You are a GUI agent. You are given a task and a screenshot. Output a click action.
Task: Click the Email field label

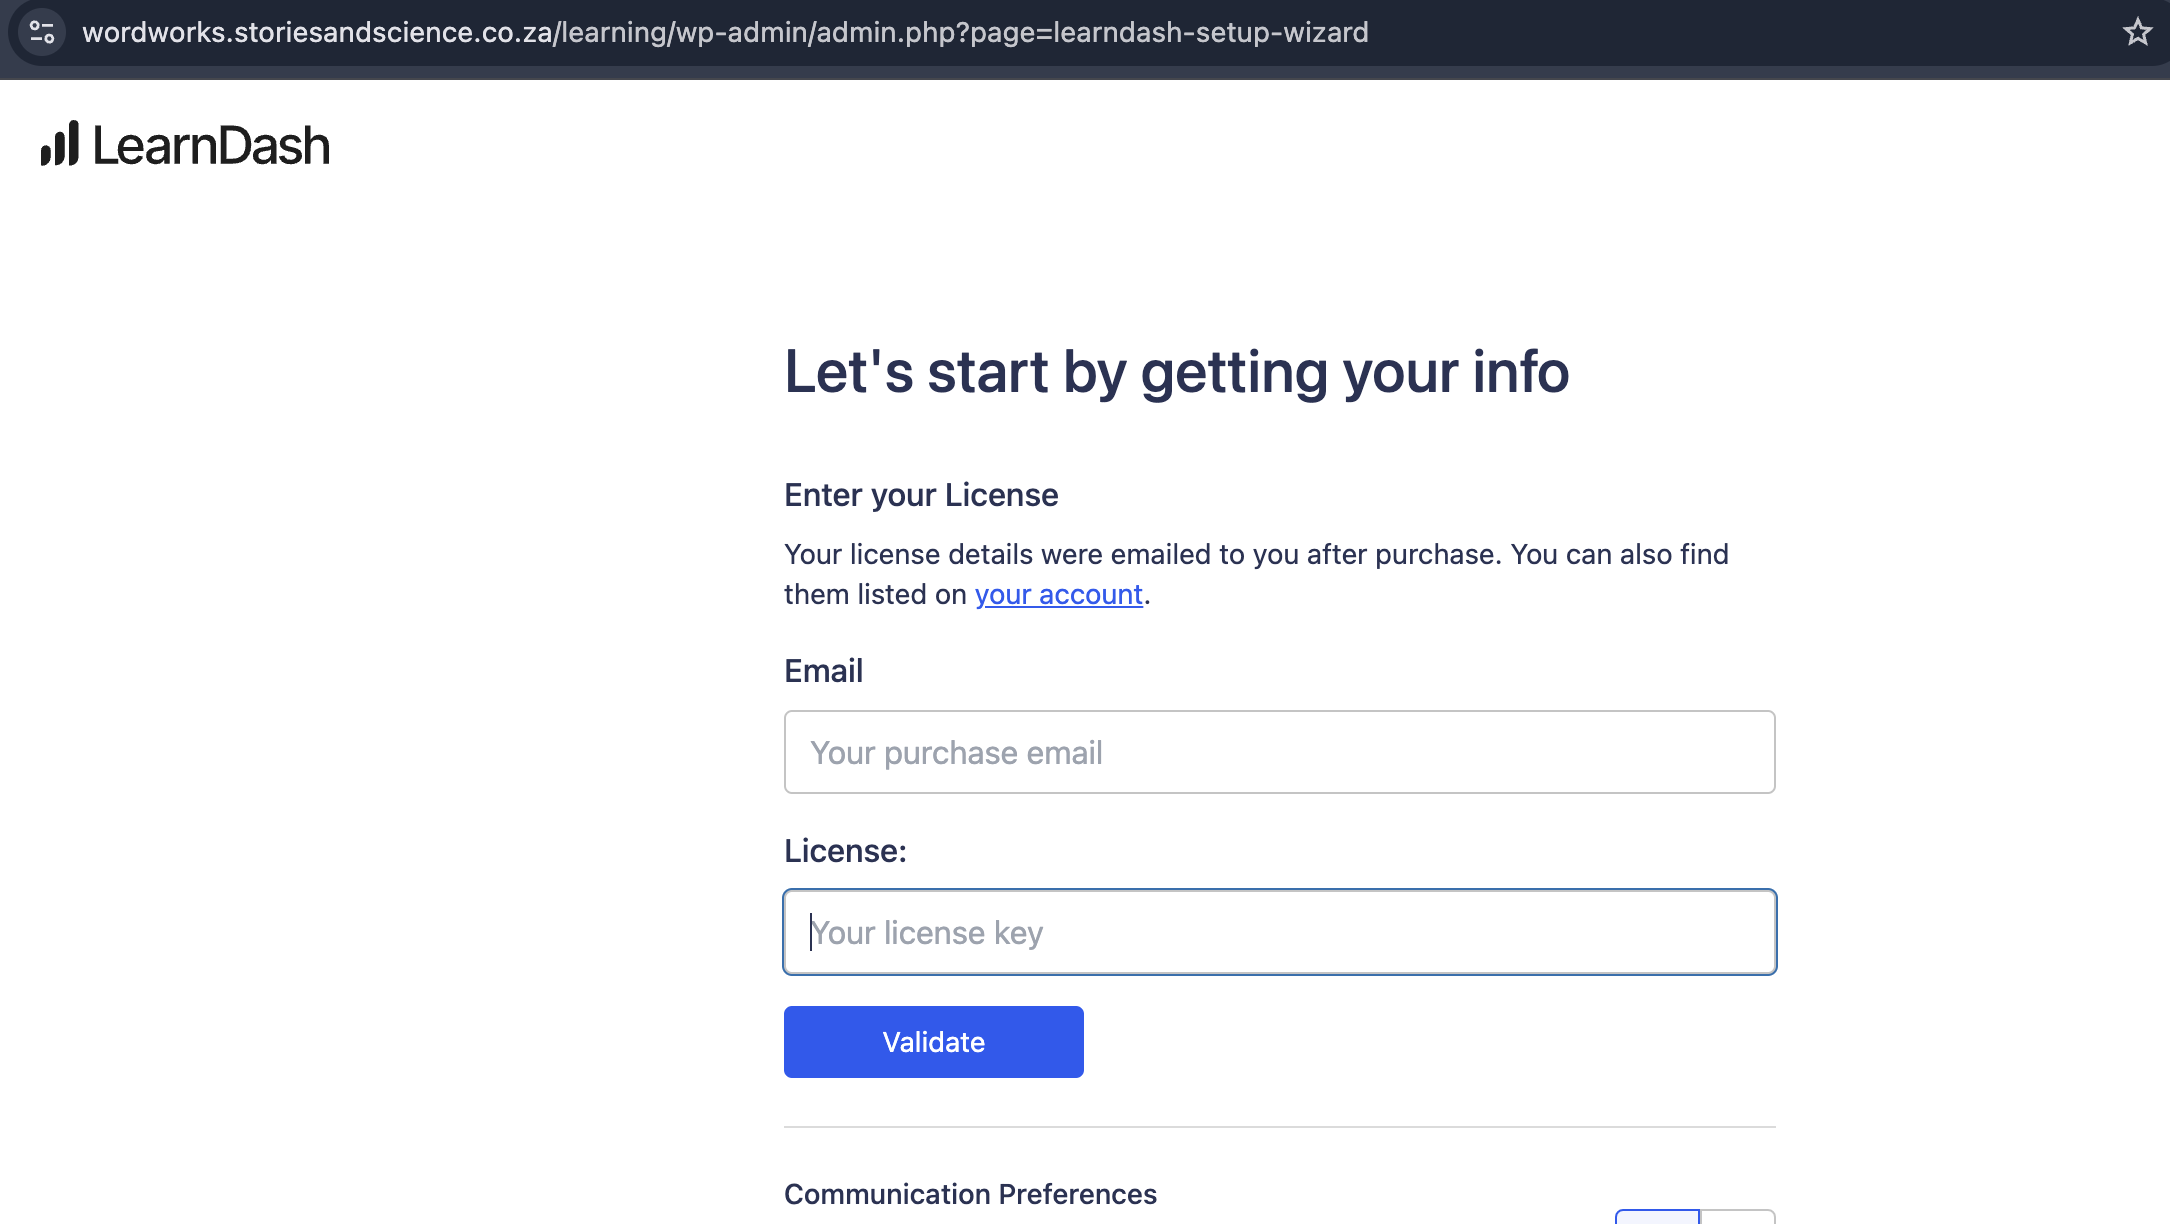click(823, 671)
